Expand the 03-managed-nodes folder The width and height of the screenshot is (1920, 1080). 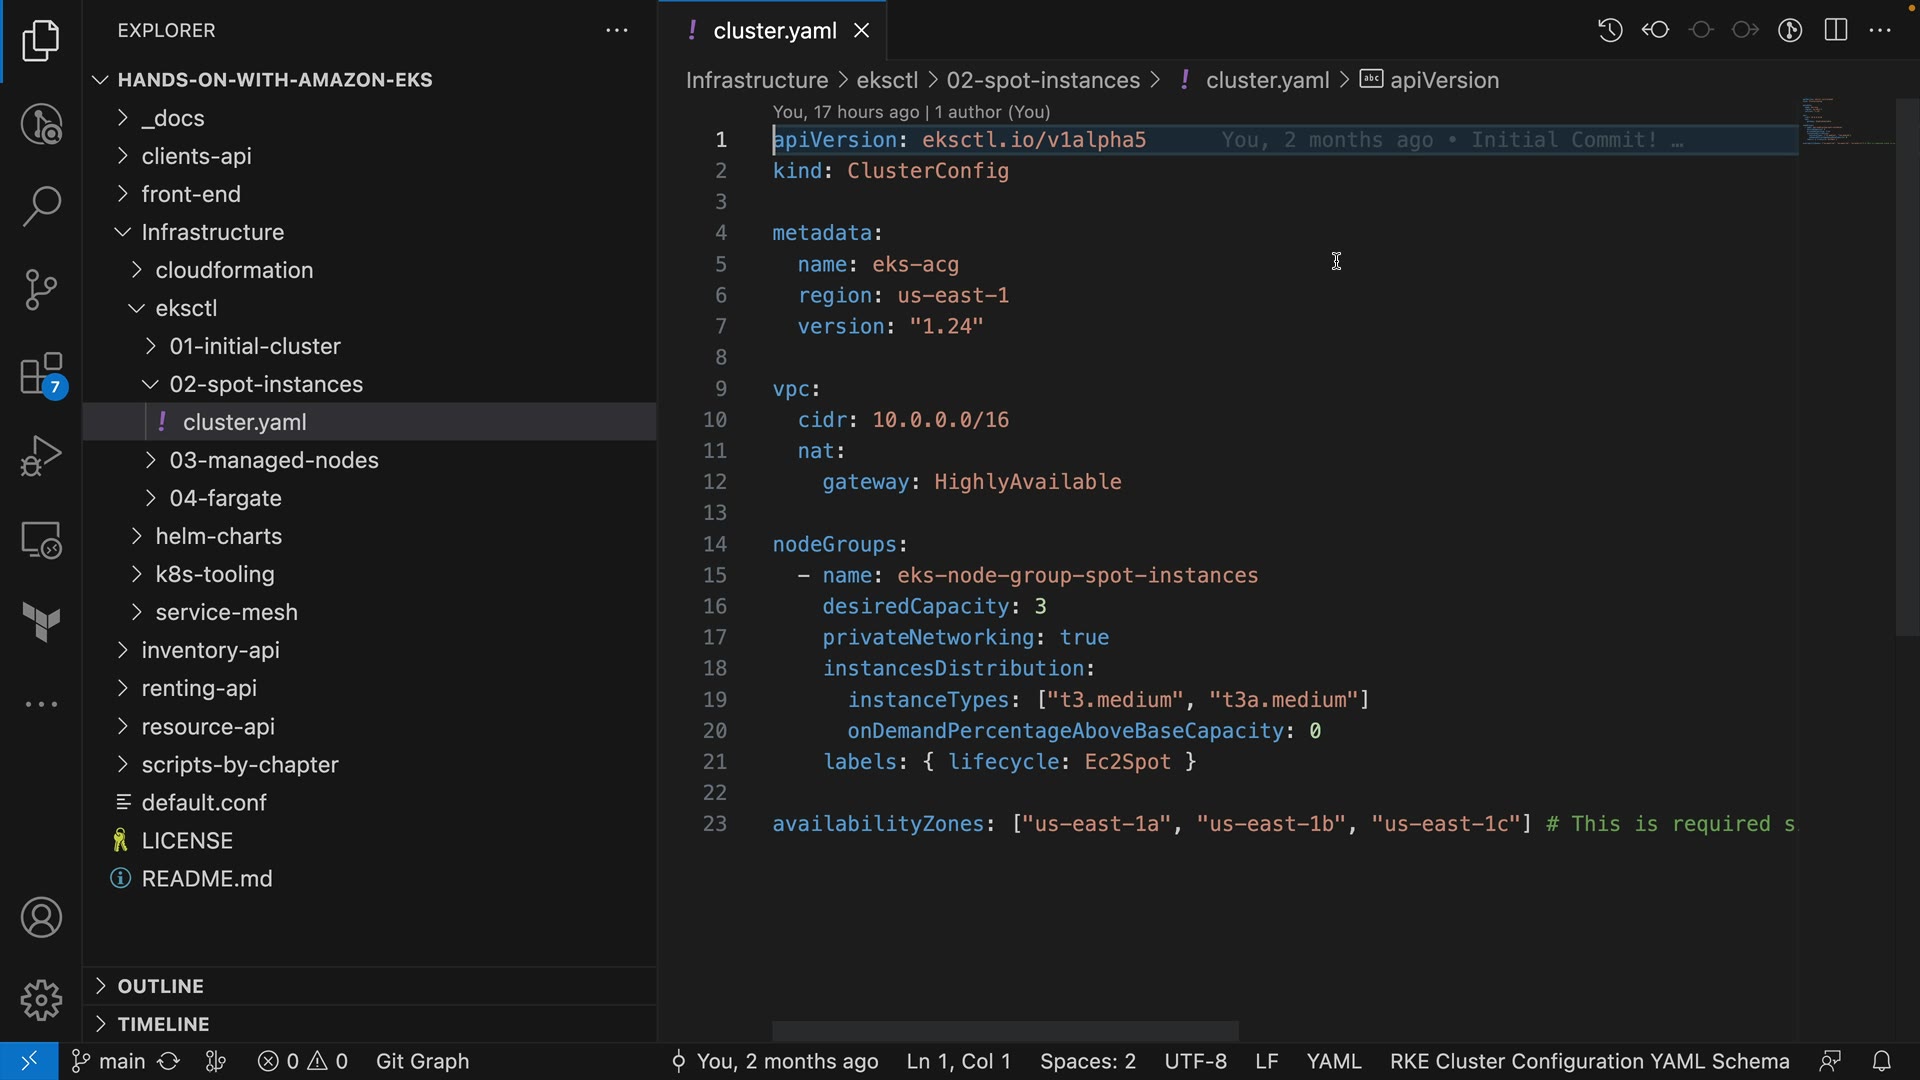[273, 460]
